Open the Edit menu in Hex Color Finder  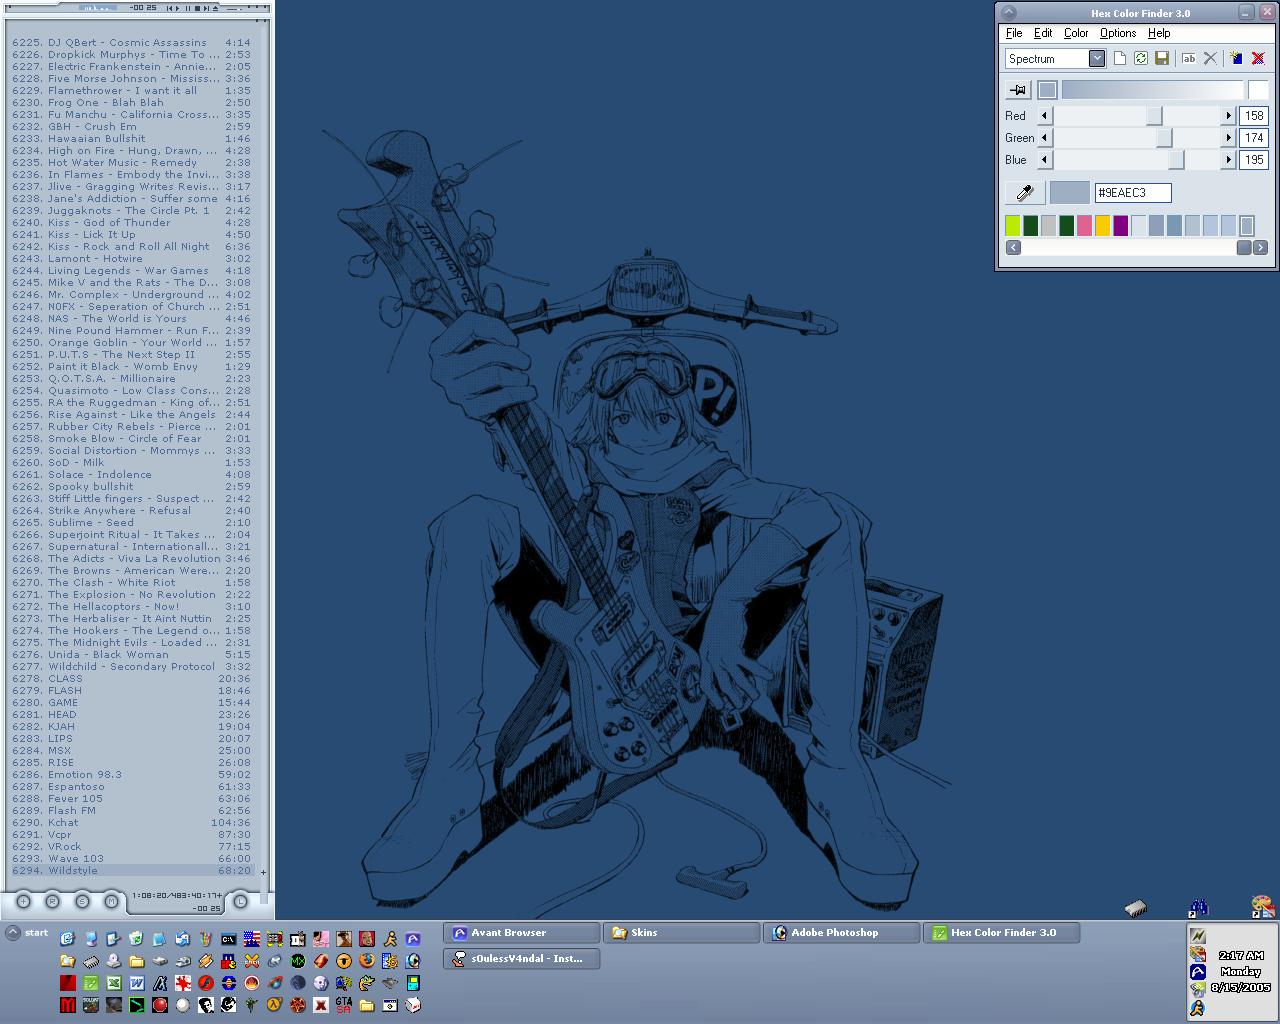(1043, 33)
